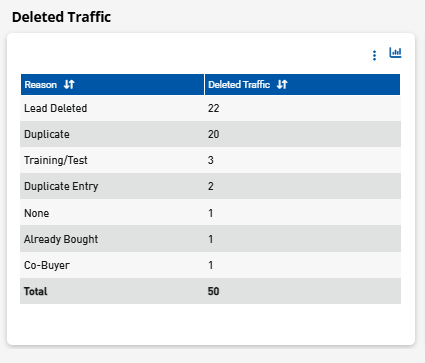Select the None reason row
This screenshot has height=363, width=425.
(x=210, y=213)
